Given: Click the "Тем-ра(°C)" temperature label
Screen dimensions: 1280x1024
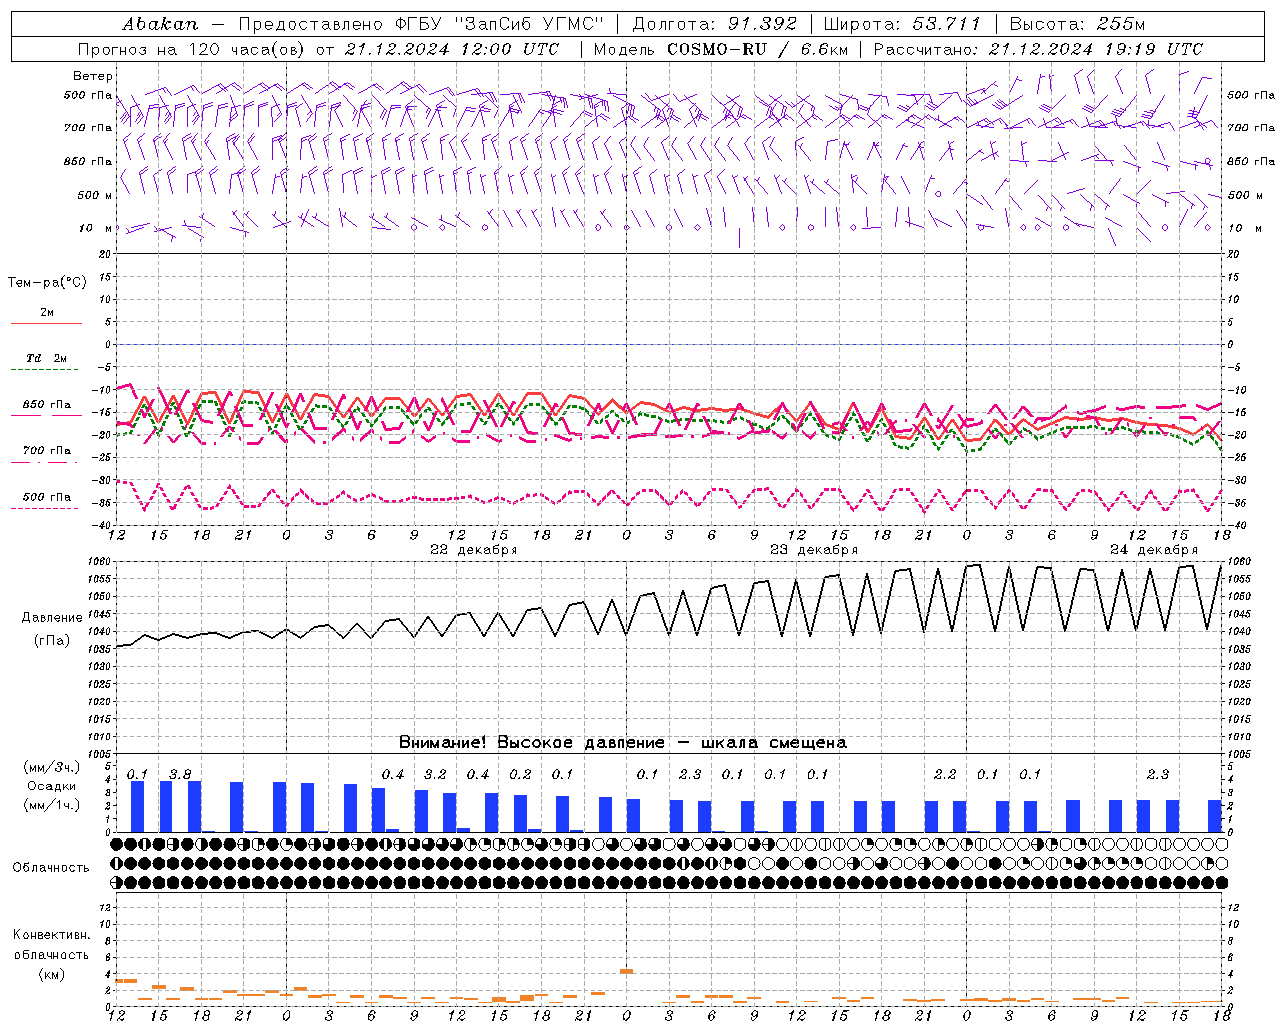Looking at the screenshot, I should click(47, 282).
